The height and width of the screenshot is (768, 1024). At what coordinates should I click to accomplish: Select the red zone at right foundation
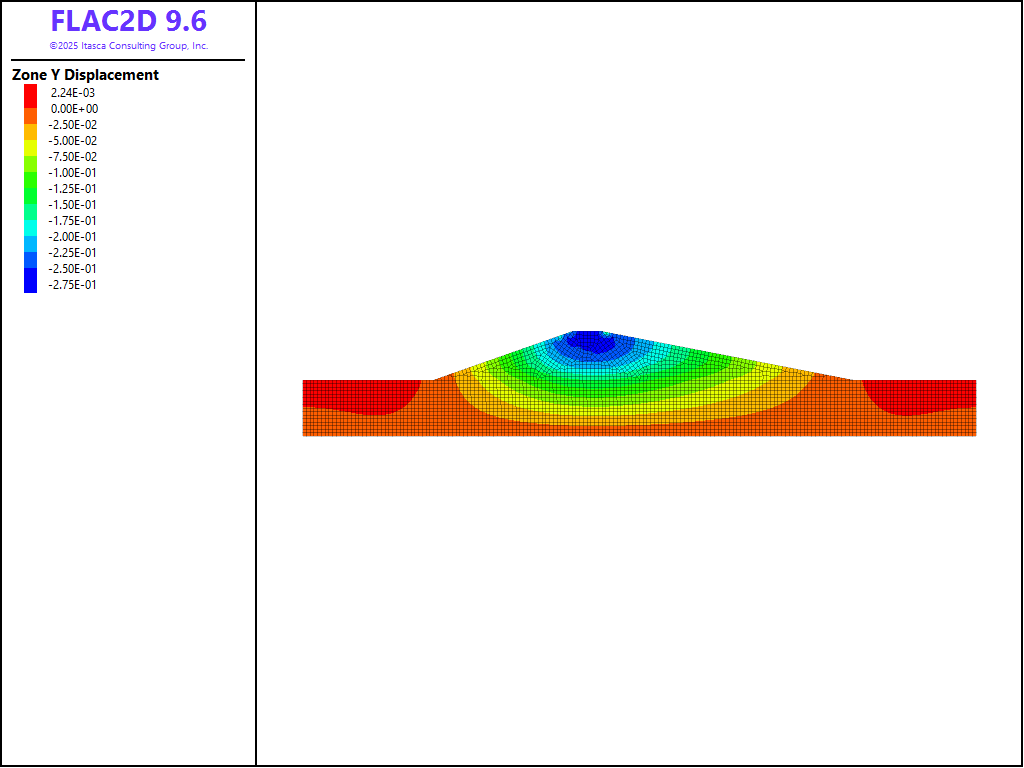920,394
